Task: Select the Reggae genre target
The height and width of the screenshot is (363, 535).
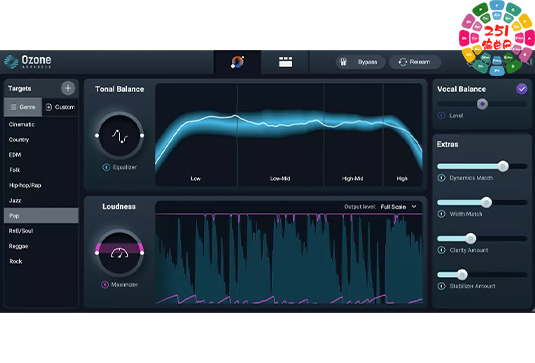Action: [x=41, y=246]
